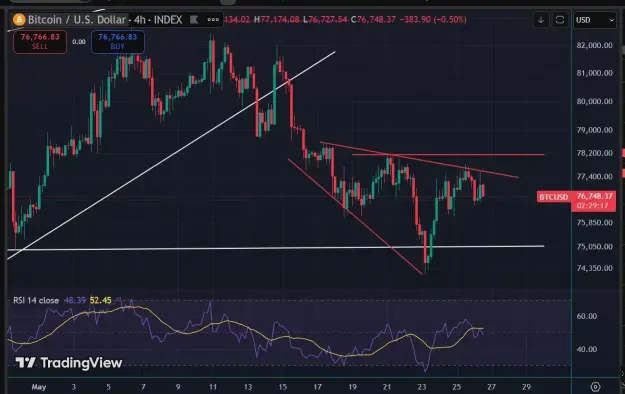Click the SELL 76,766.83 button
Image resolution: width=625 pixels, height=394 pixels.
click(40, 42)
